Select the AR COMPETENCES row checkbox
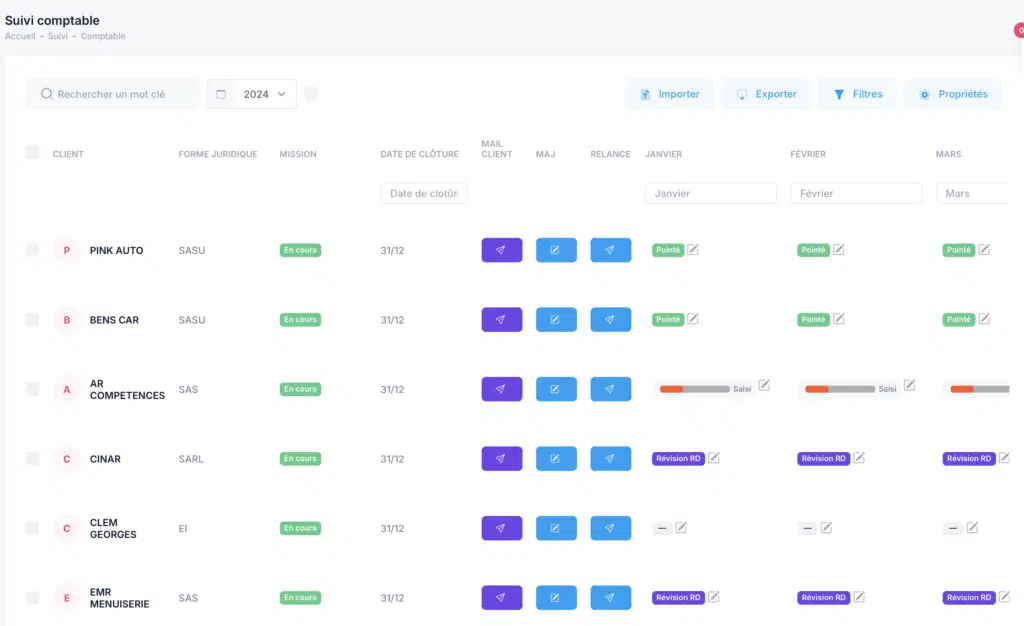Viewport: 1024px width, 626px height. click(32, 389)
